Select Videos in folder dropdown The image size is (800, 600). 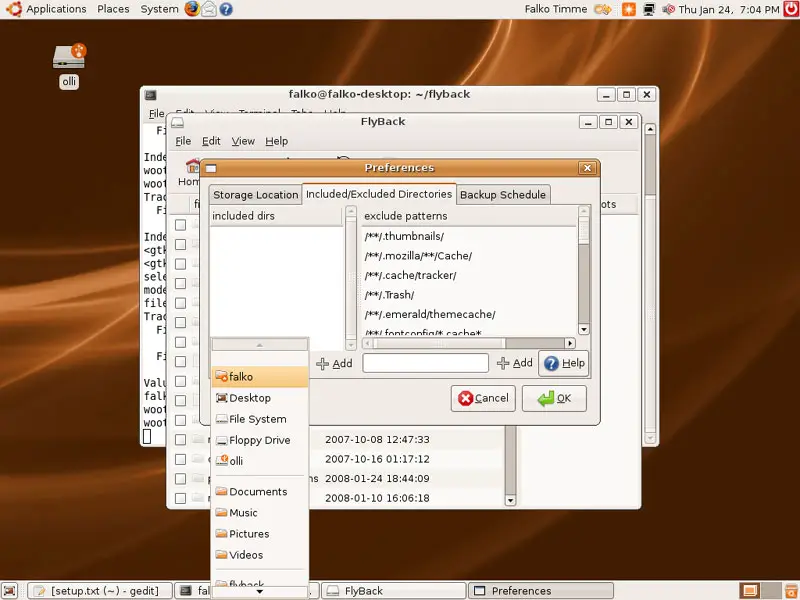pos(259,555)
